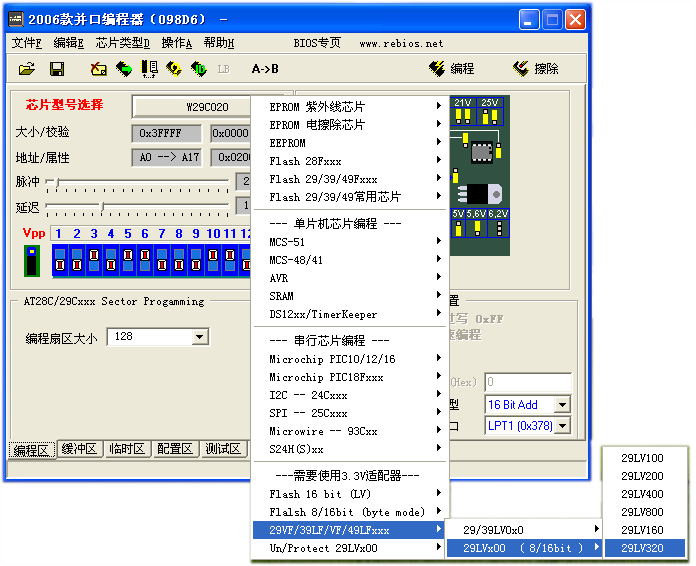Open the 芯片类型D menu
The height and width of the screenshot is (566, 696).
[123, 43]
